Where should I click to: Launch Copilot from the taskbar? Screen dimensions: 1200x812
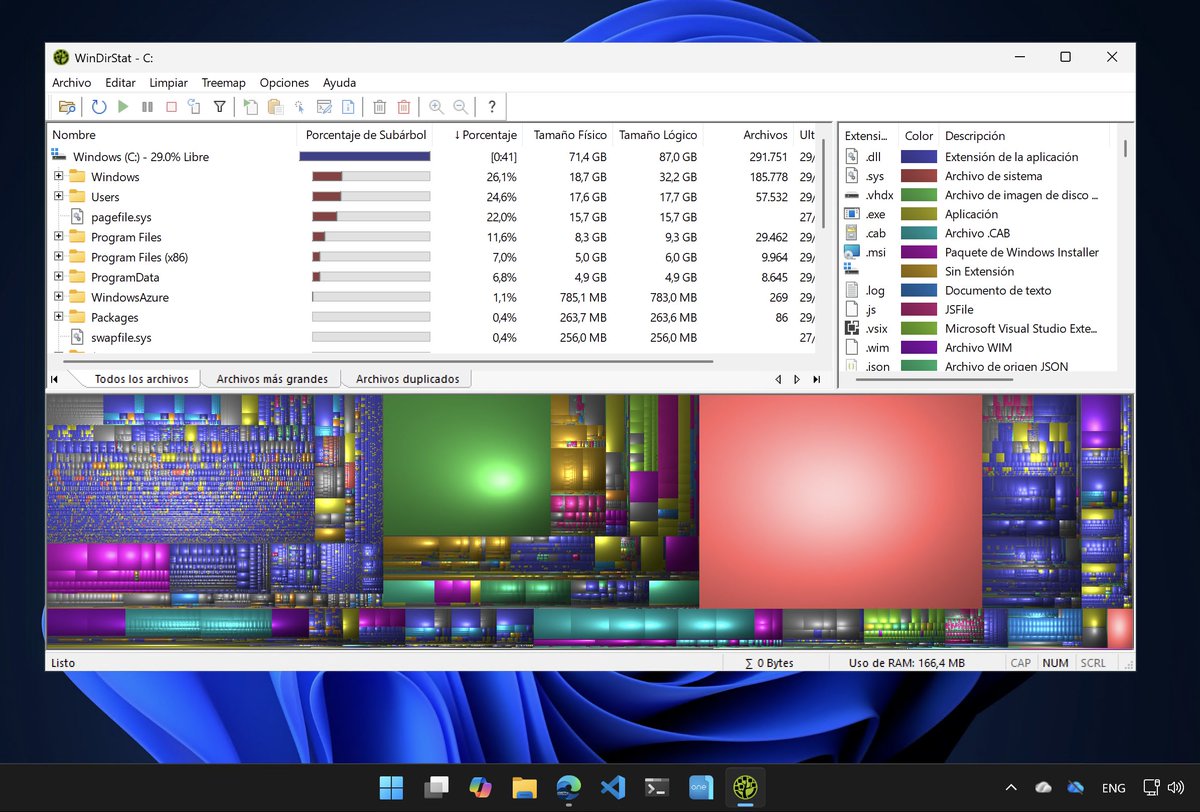click(x=480, y=787)
